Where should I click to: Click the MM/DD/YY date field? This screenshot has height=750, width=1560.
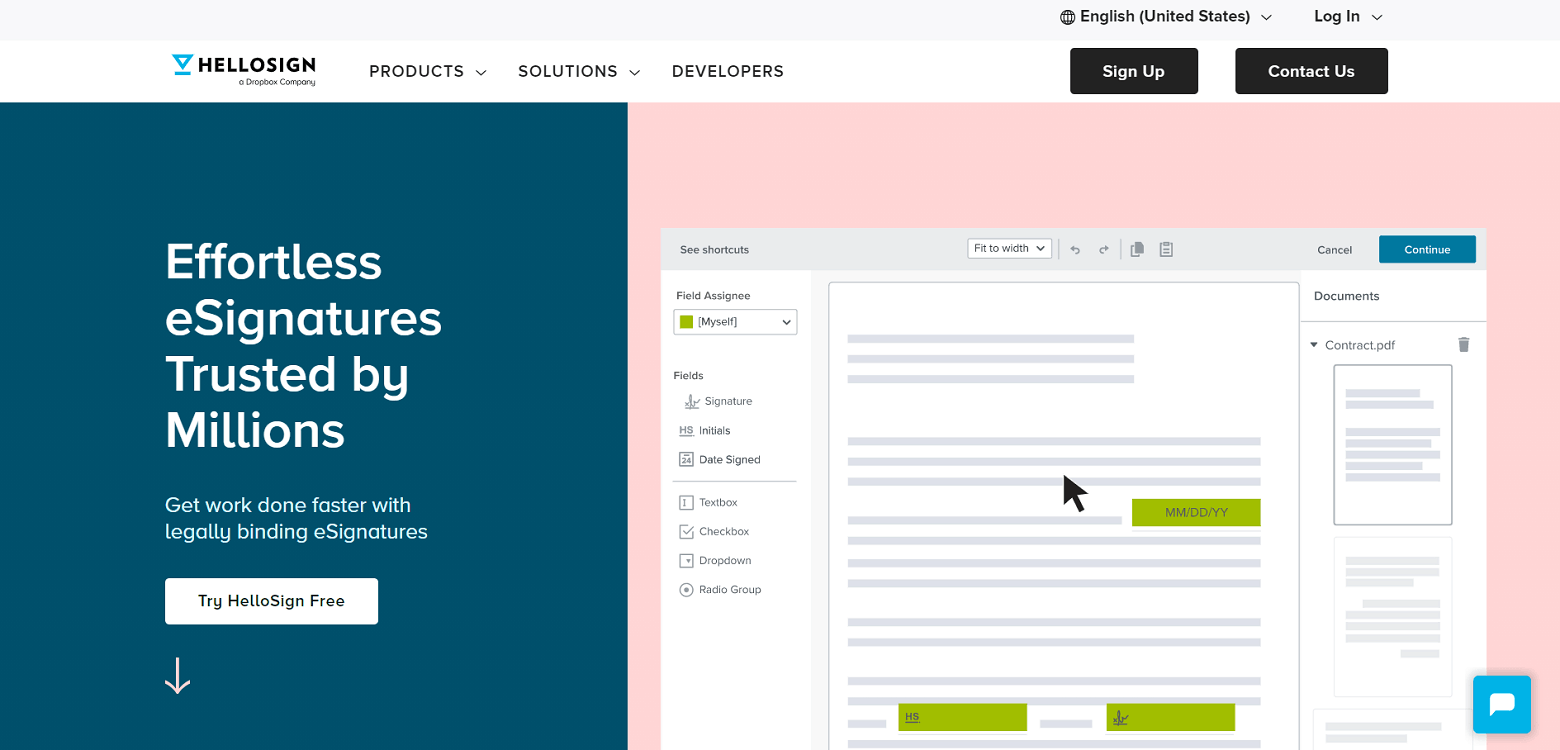tap(1196, 513)
